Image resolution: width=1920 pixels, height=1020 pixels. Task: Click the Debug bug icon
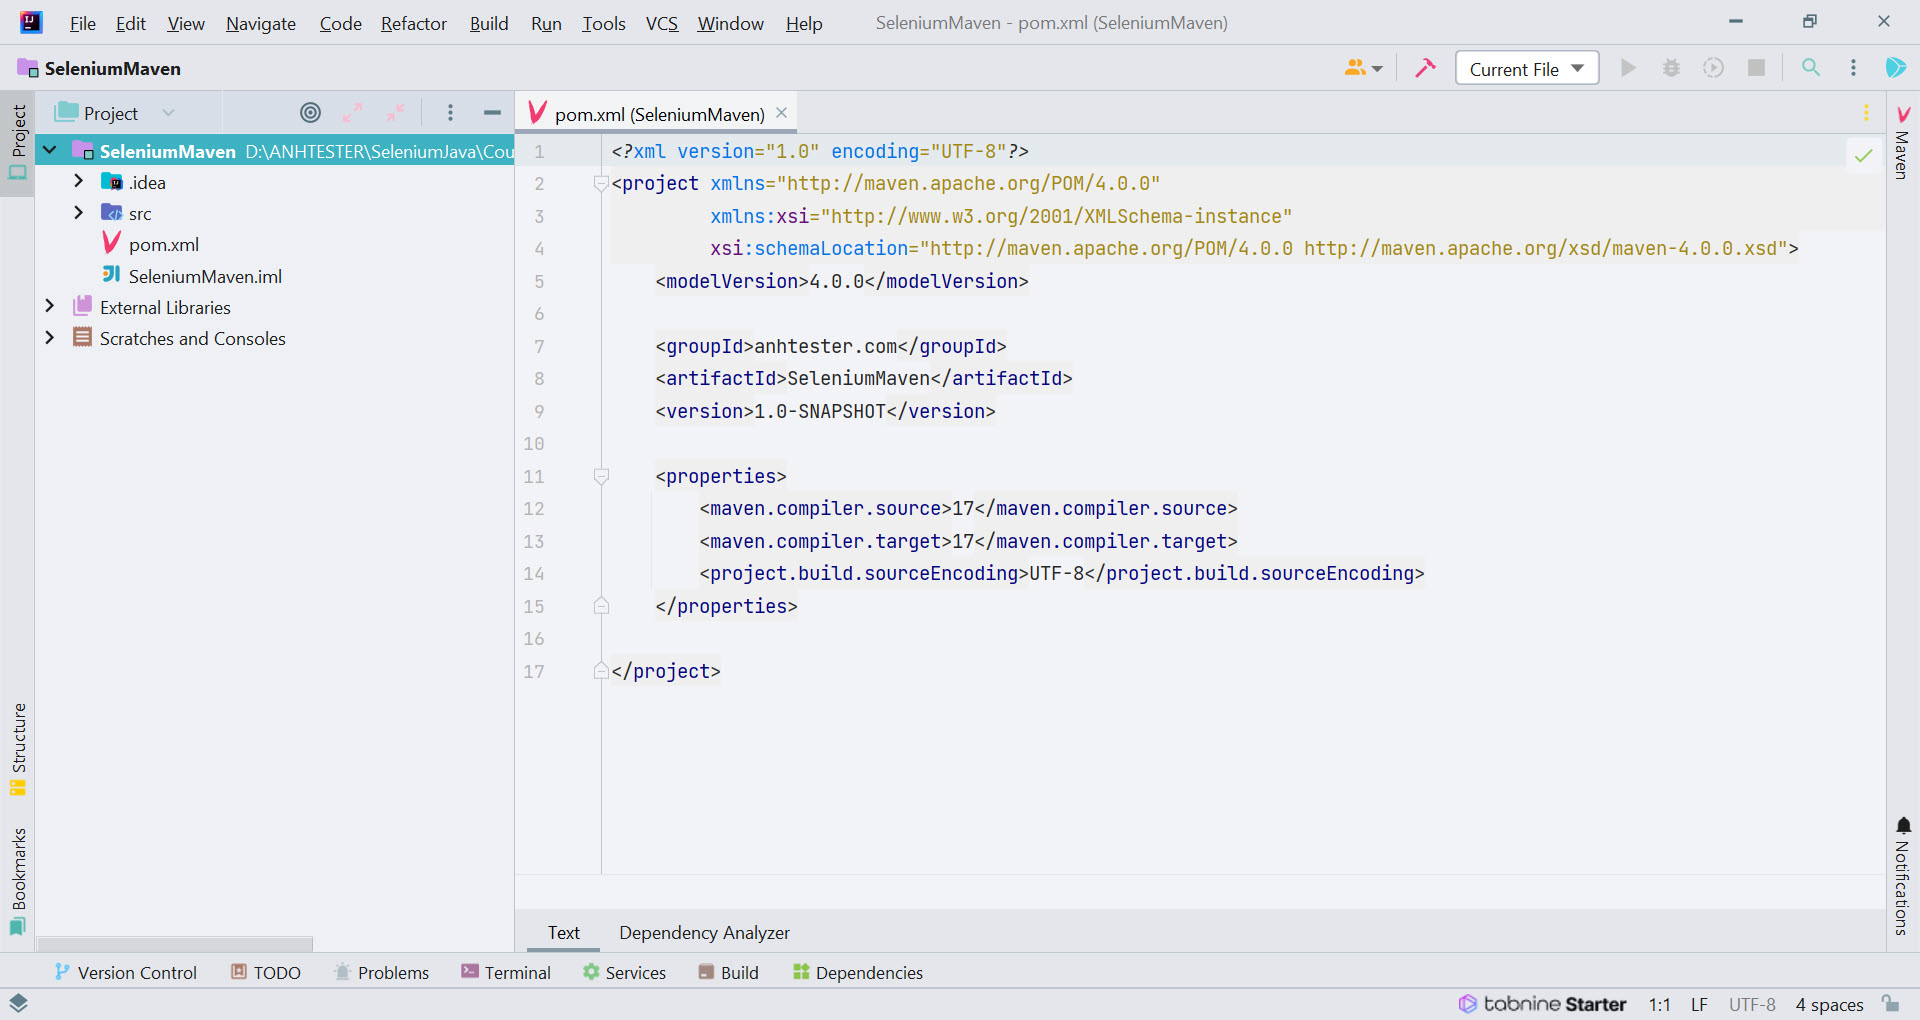[x=1671, y=68]
